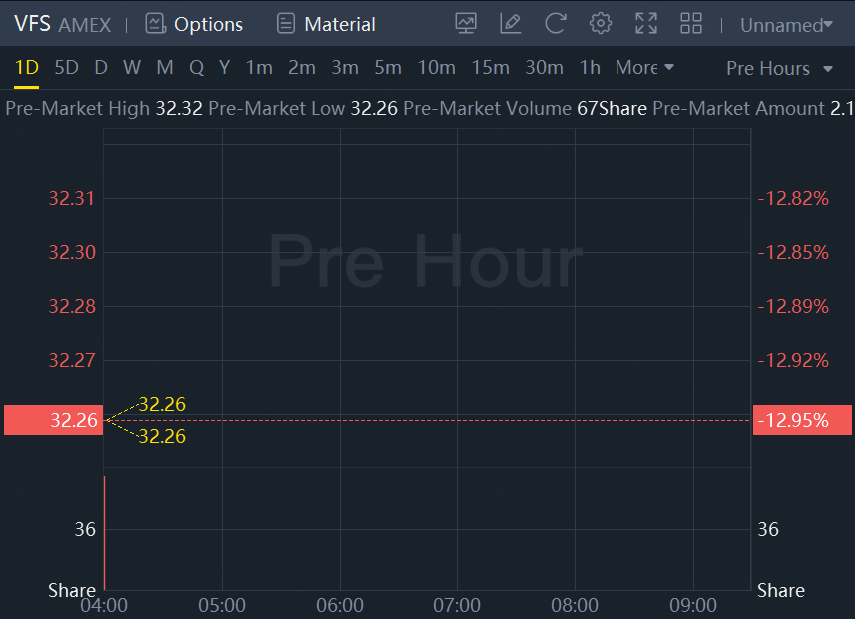Select the 15m interval tab
This screenshot has width=855, height=619.
490,68
